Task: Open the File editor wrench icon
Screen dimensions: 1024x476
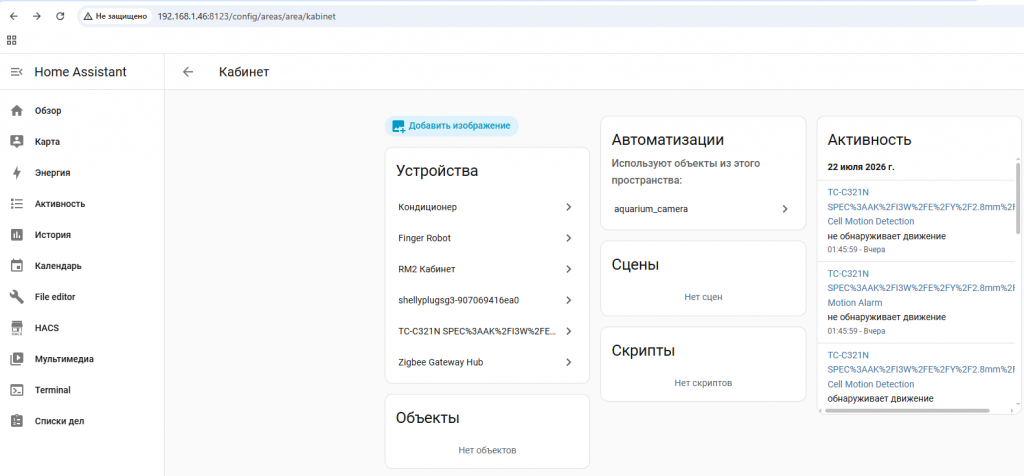Action: point(17,297)
